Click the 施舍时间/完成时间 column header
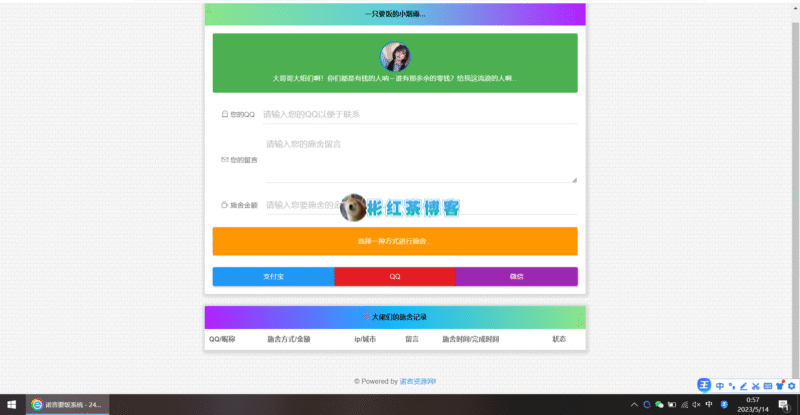800x415 pixels. (x=470, y=339)
